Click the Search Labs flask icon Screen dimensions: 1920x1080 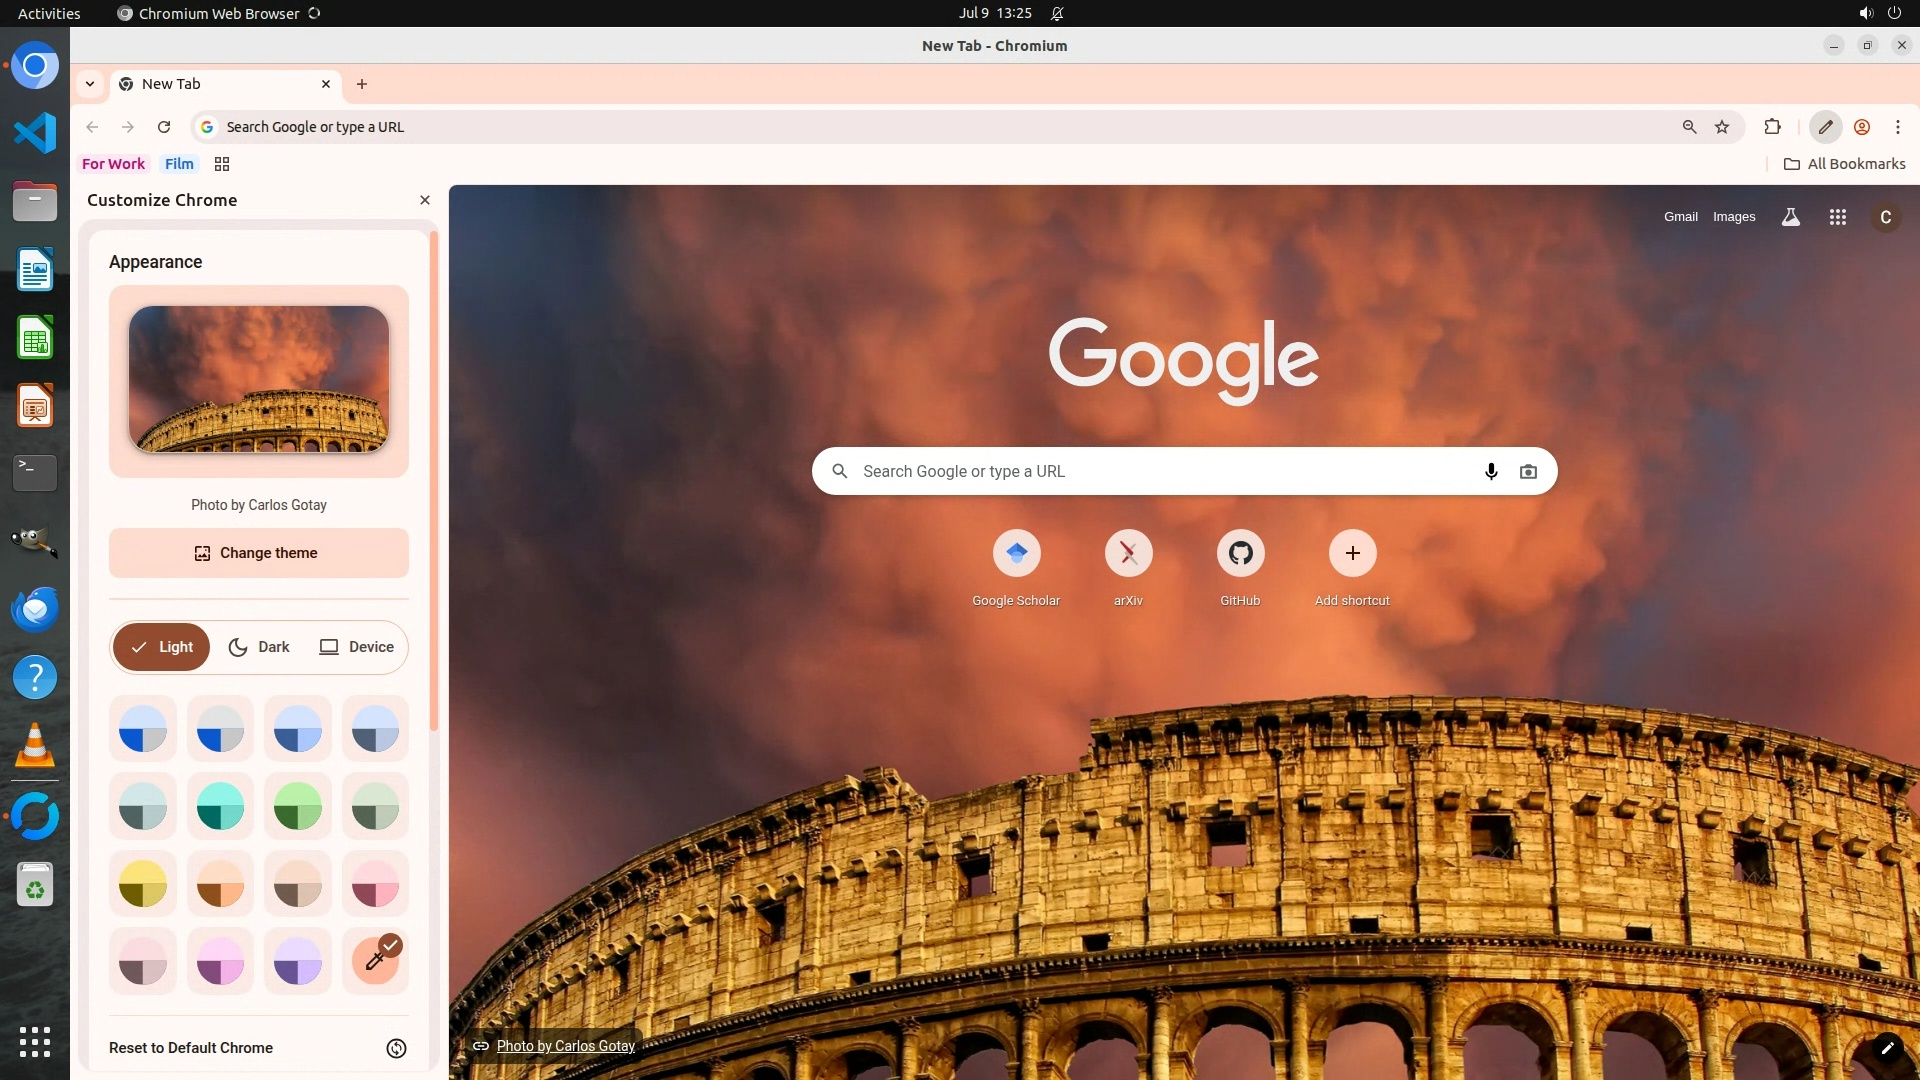tap(1790, 217)
